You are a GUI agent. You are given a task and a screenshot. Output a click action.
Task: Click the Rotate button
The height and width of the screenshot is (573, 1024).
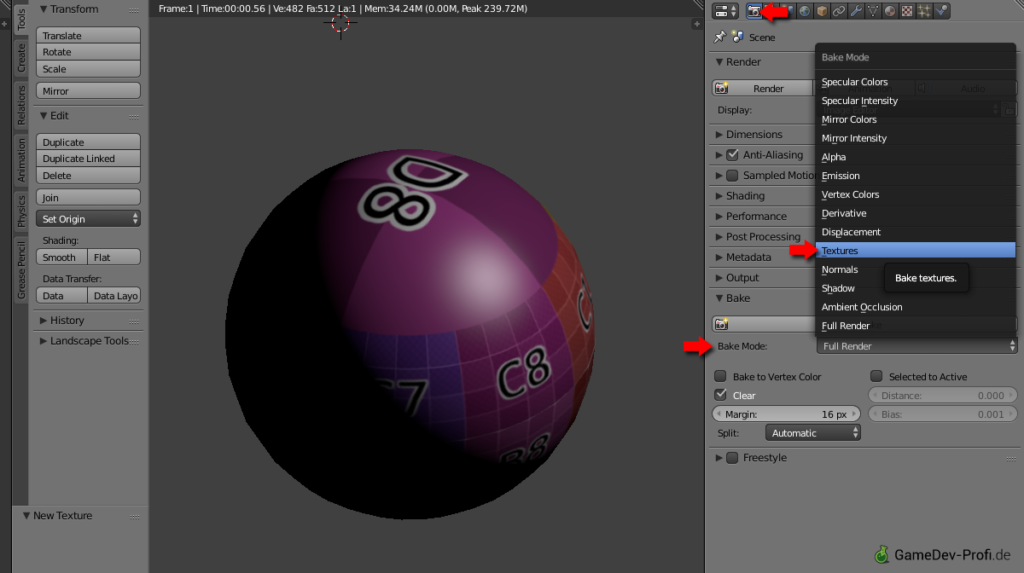tap(88, 52)
